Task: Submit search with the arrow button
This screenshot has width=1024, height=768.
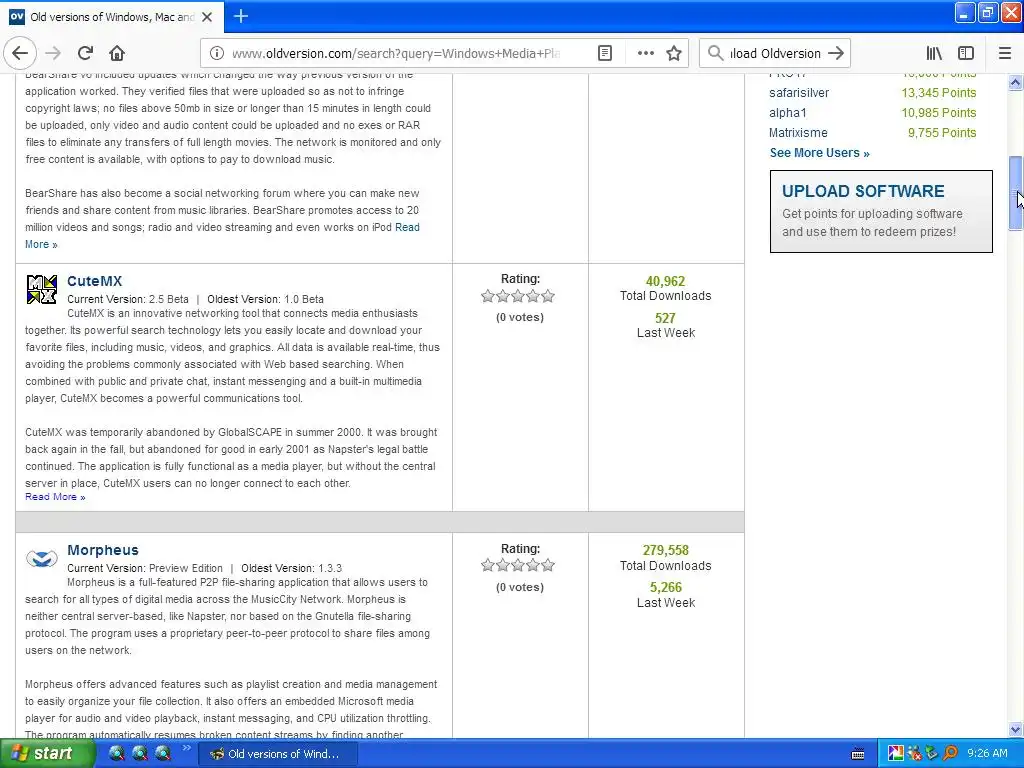Action: tap(836, 53)
